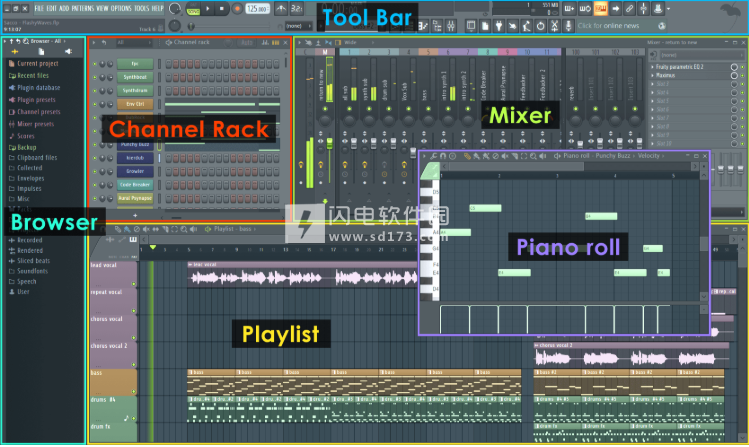
Task: Click the one-click audio recording microphone icon
Action: point(568,26)
